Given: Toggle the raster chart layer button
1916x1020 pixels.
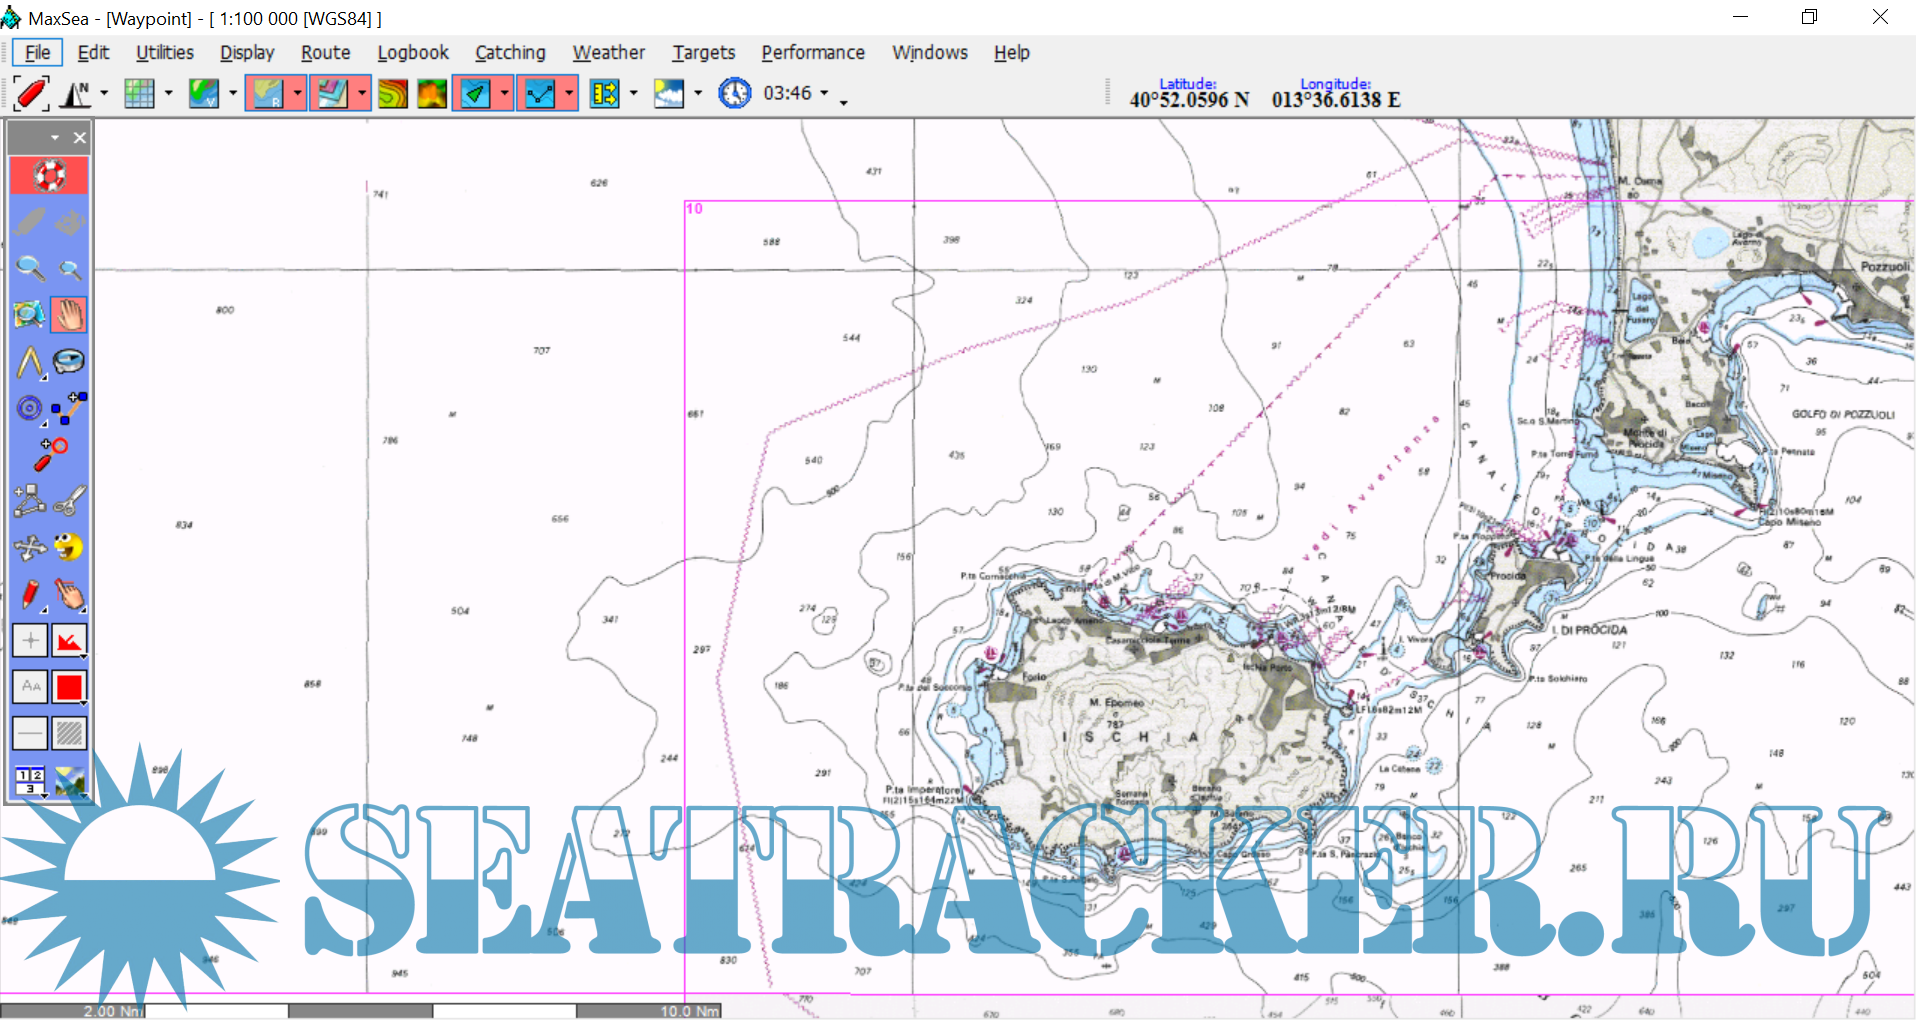Looking at the screenshot, I should click(x=267, y=94).
